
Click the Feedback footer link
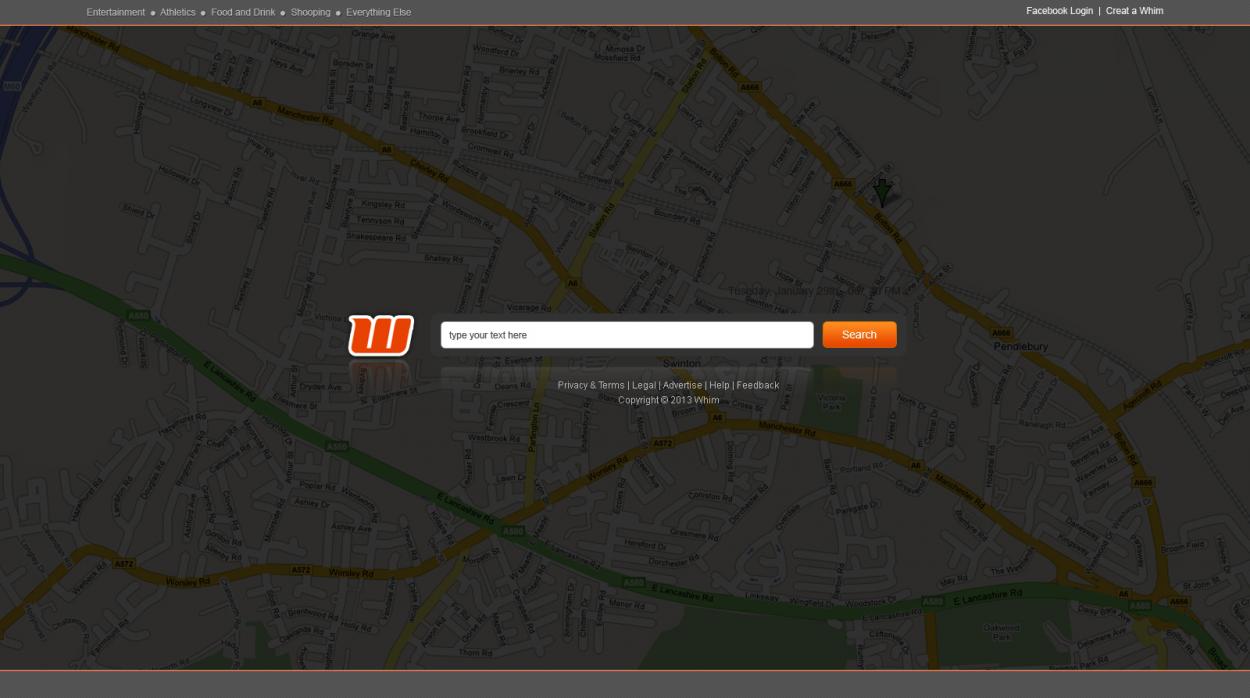[x=758, y=385]
